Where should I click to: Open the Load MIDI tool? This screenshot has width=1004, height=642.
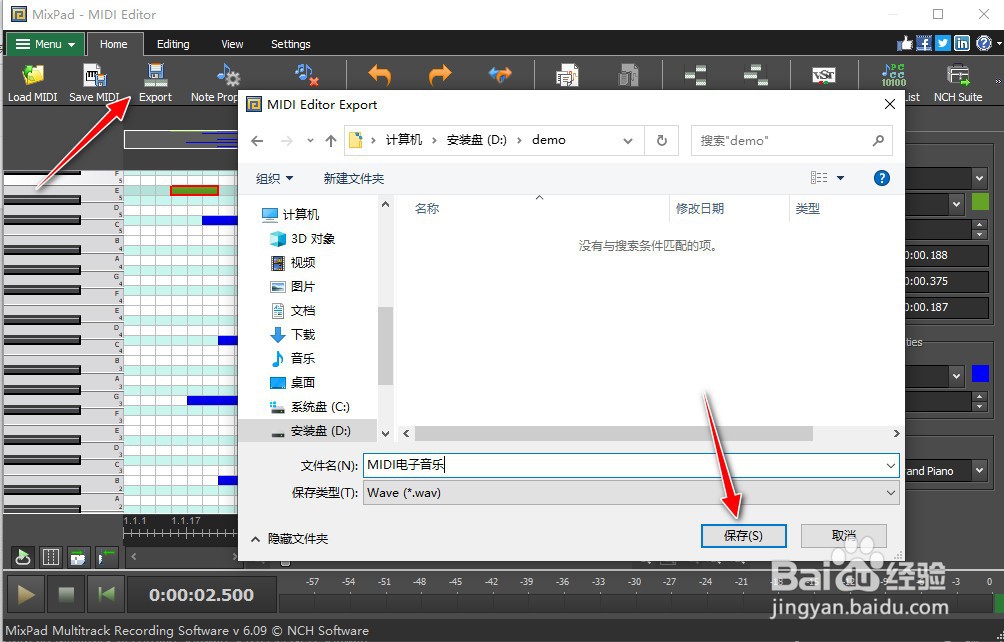click(32, 83)
